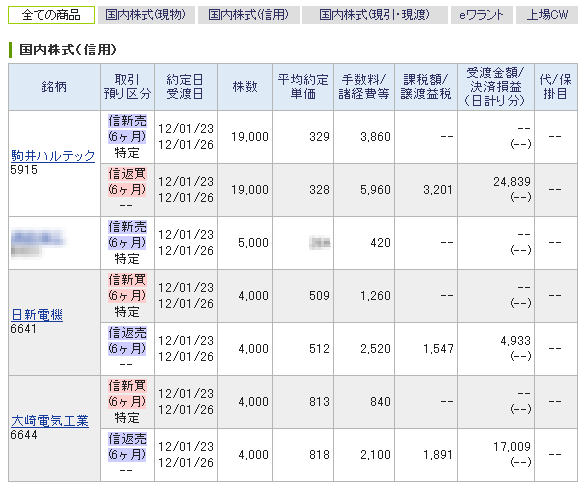Click the 株数 column header

click(x=245, y=87)
